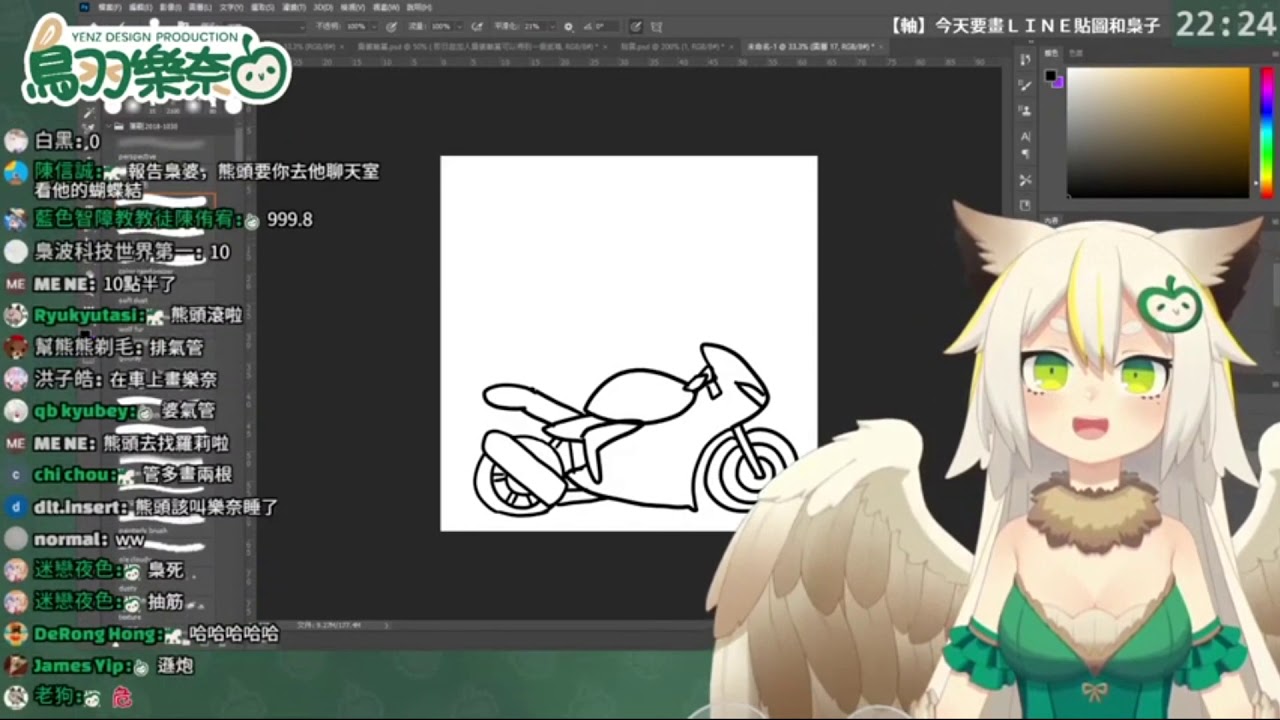This screenshot has height=720, width=1280.
Task: Open the 編輯(E) Edit menu
Action: point(141,7)
